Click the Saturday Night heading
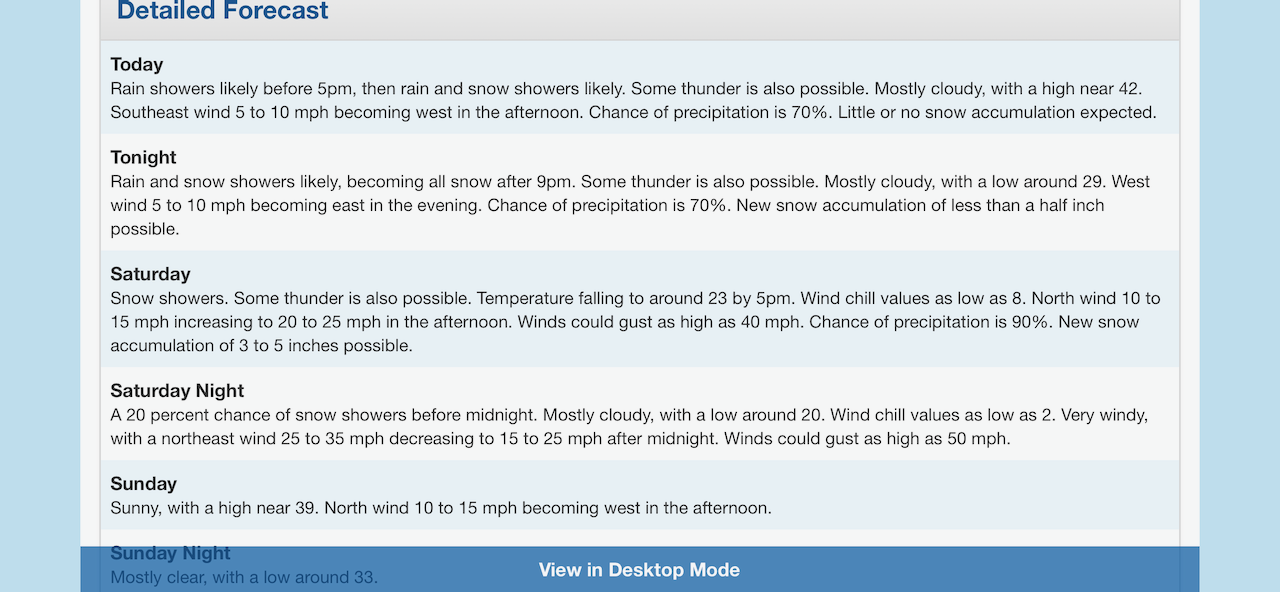This screenshot has height=592, width=1280. click(177, 391)
